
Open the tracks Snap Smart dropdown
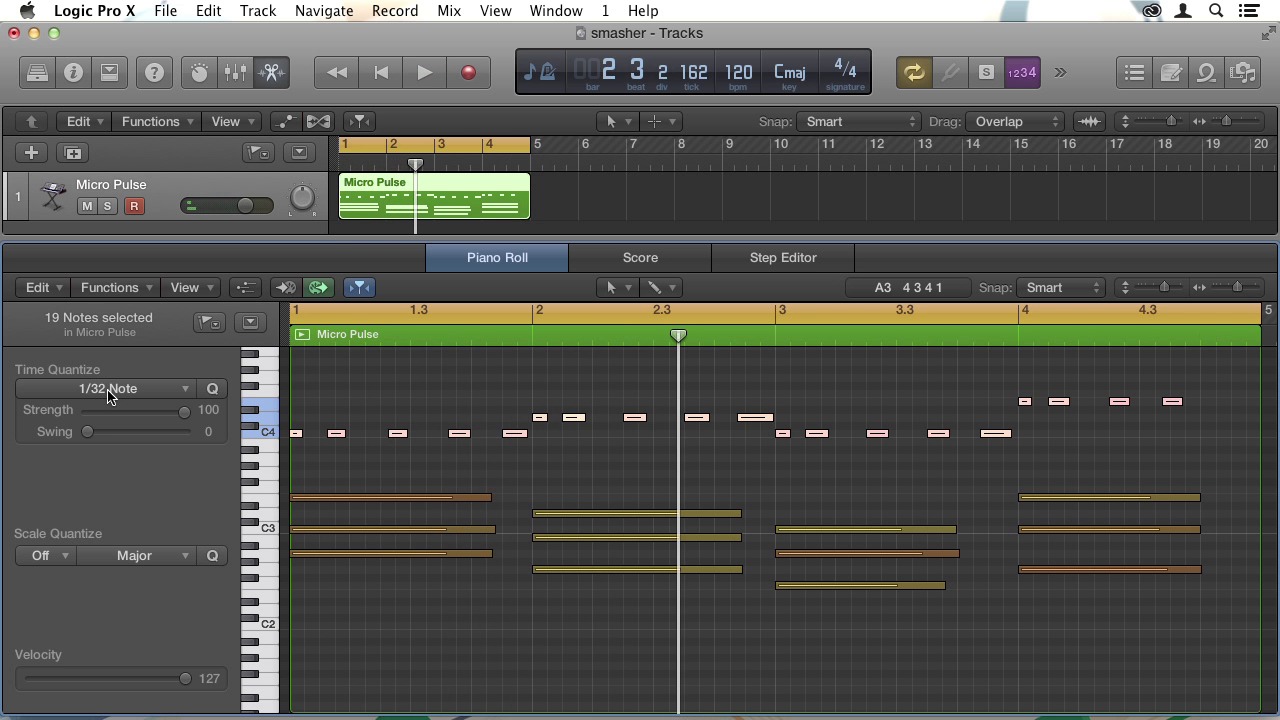859,122
